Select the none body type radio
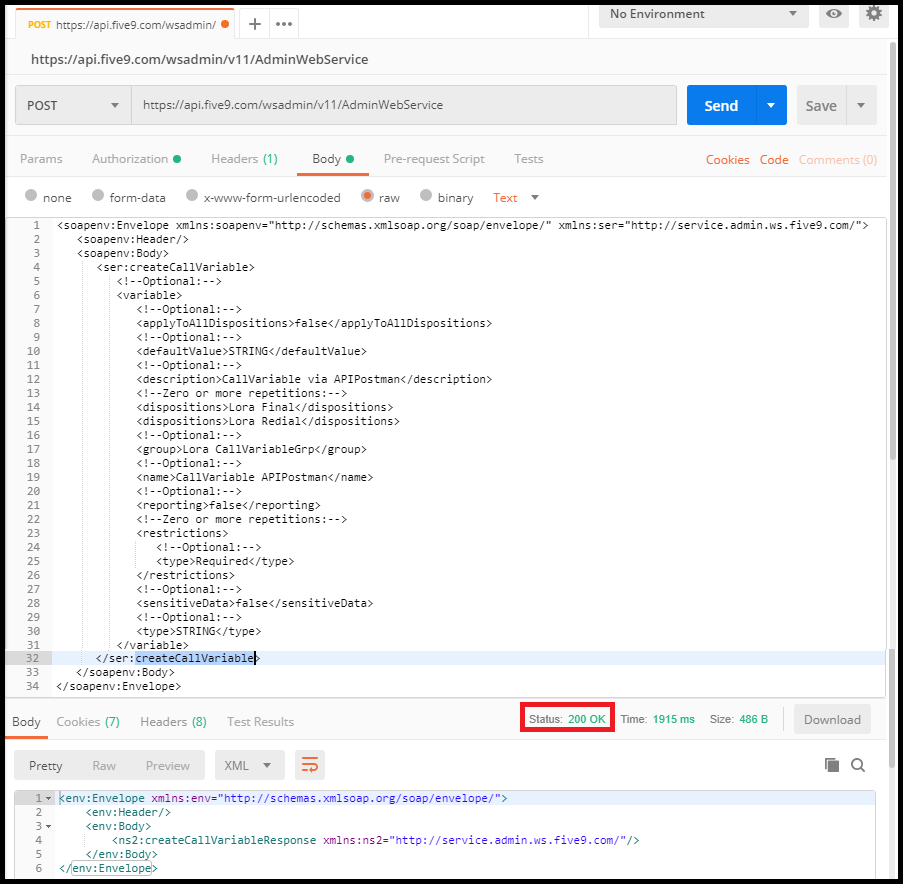The image size is (903, 884). [x=31, y=196]
